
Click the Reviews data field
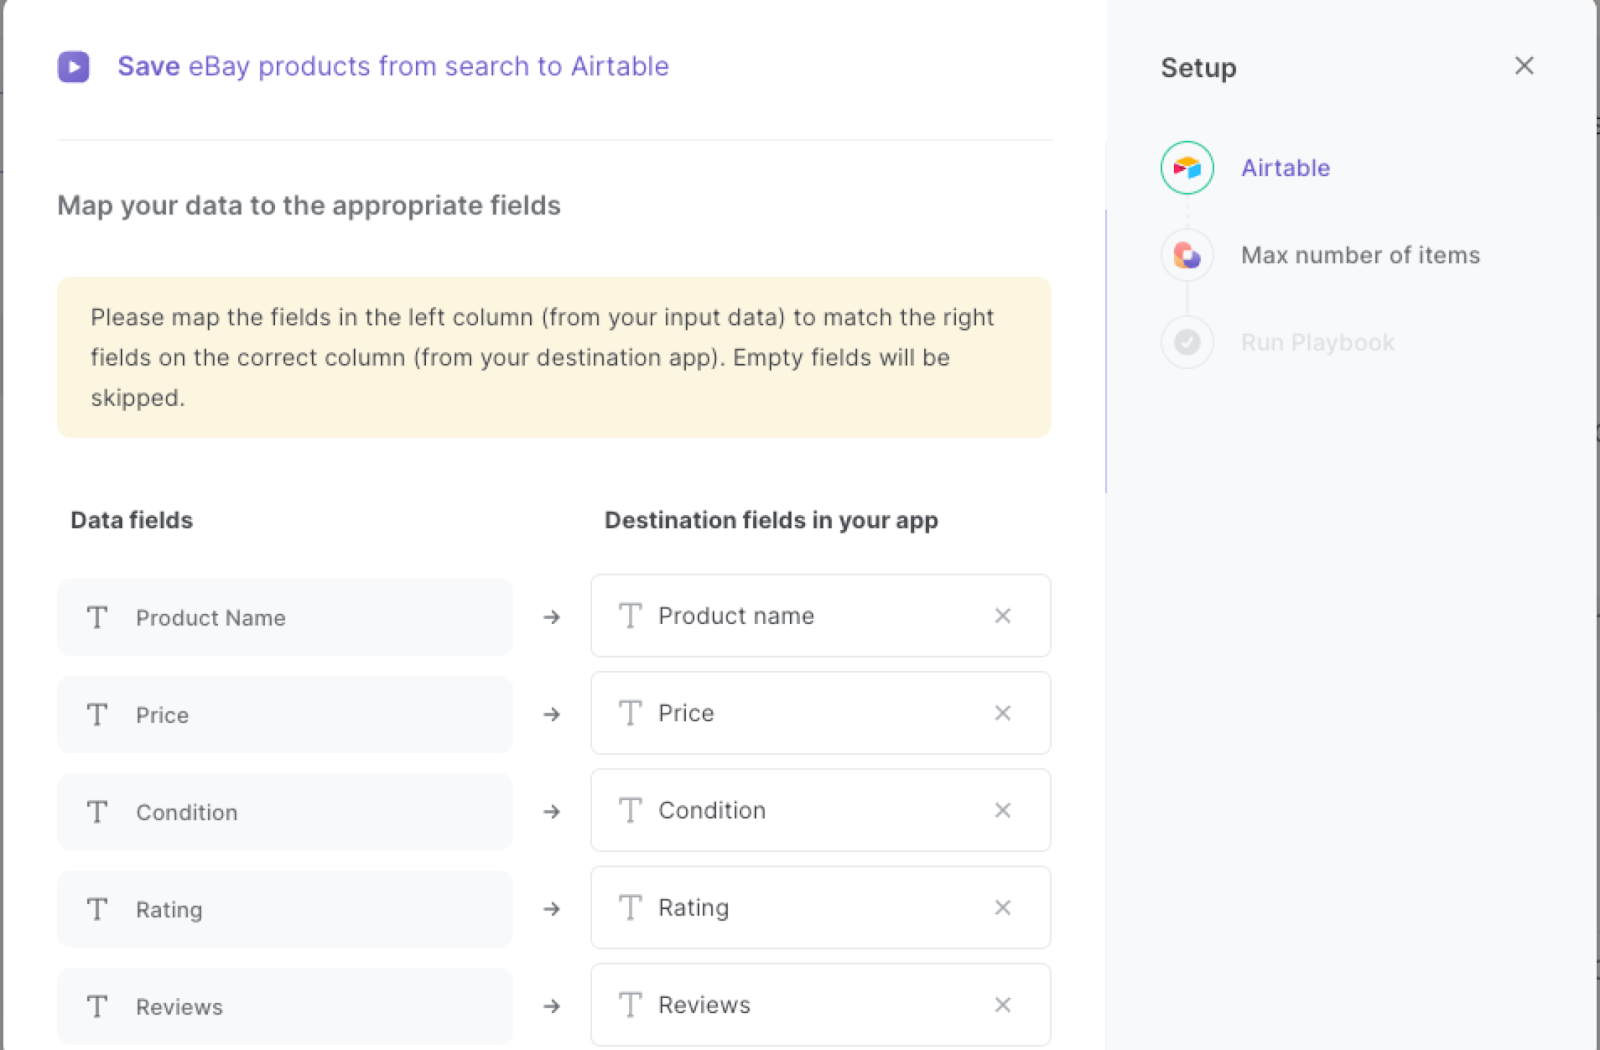[285, 1006]
